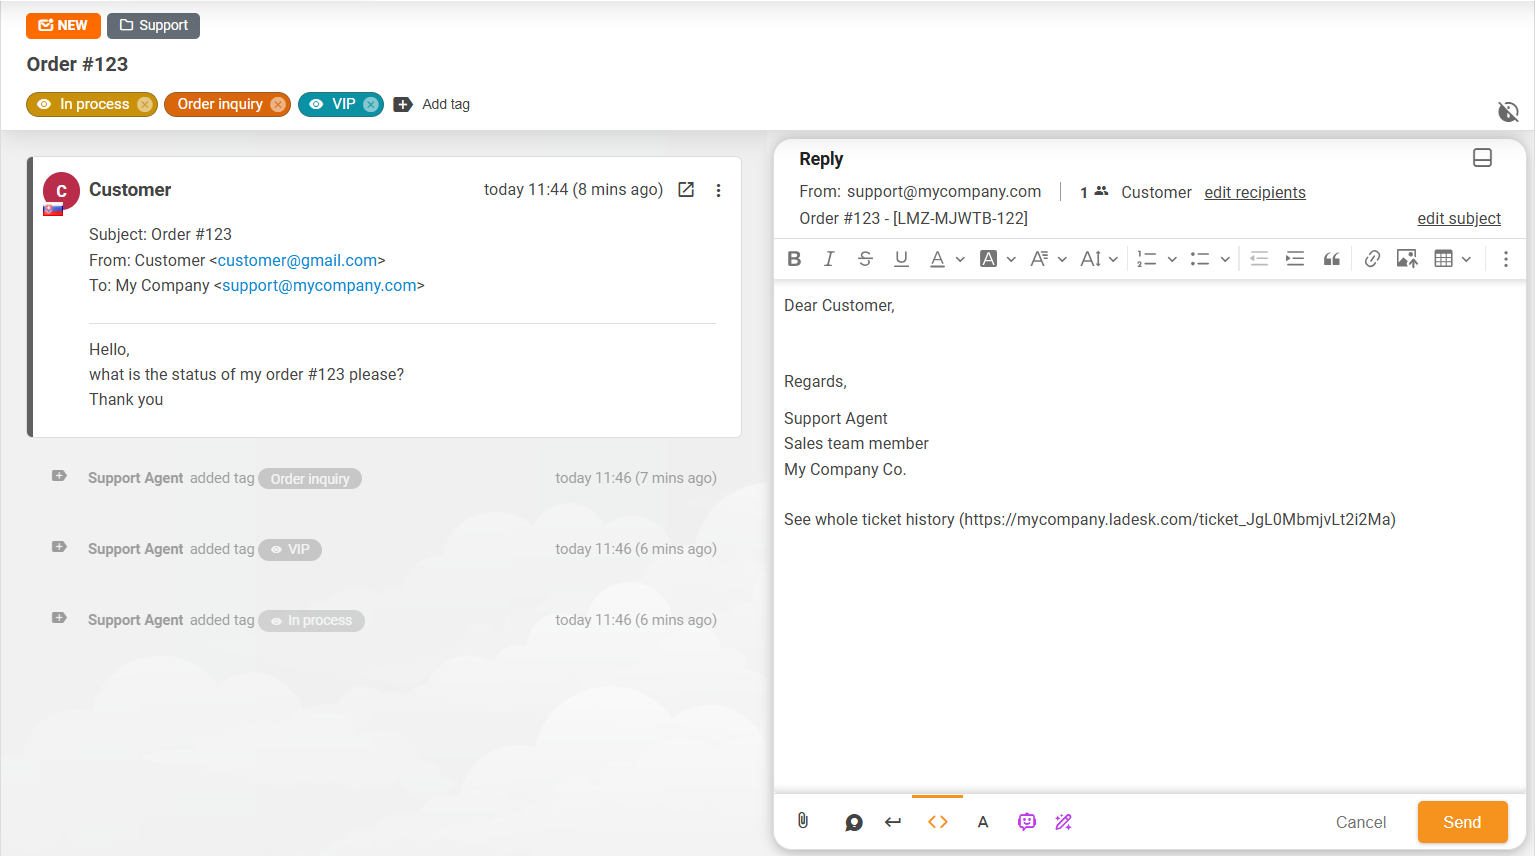Insert an image into the reply

[1407, 258]
